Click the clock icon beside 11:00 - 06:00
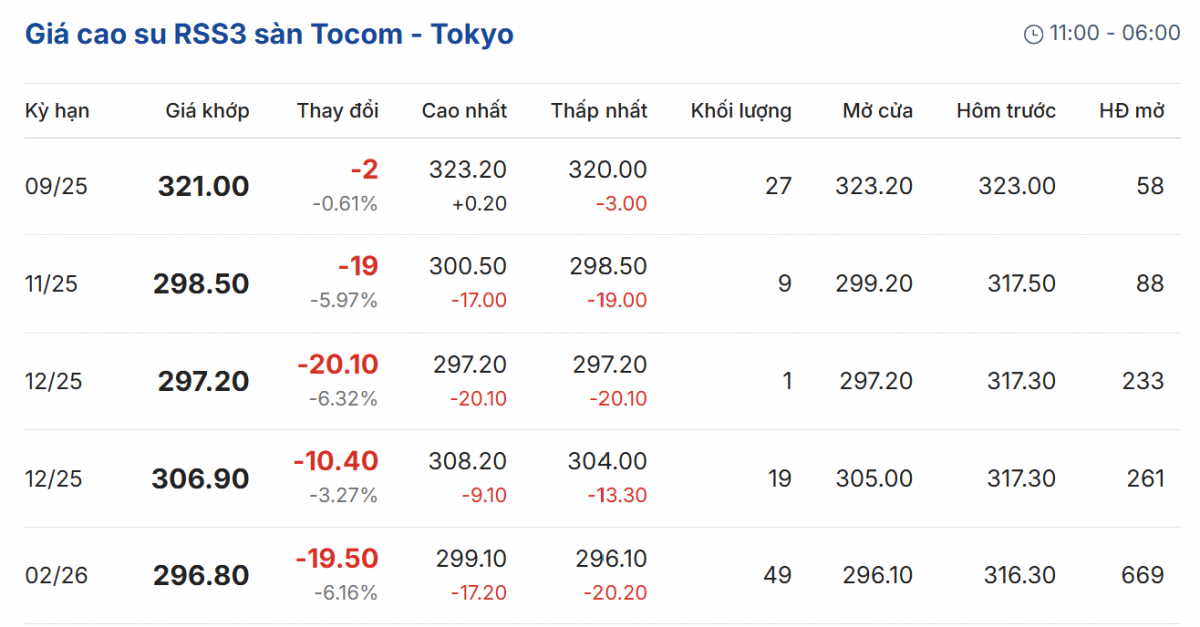Screen dimensions: 1200x627 [1034, 35]
